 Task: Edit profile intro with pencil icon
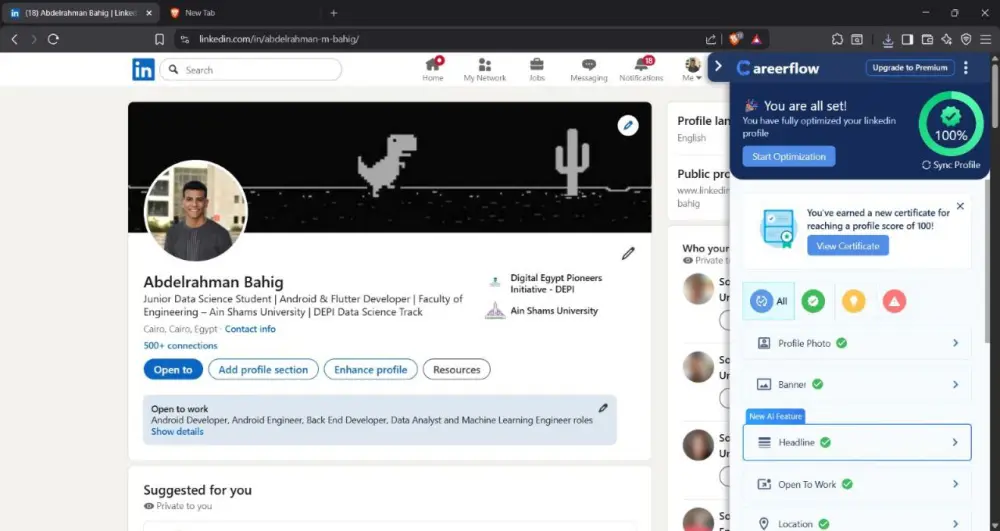(x=628, y=254)
